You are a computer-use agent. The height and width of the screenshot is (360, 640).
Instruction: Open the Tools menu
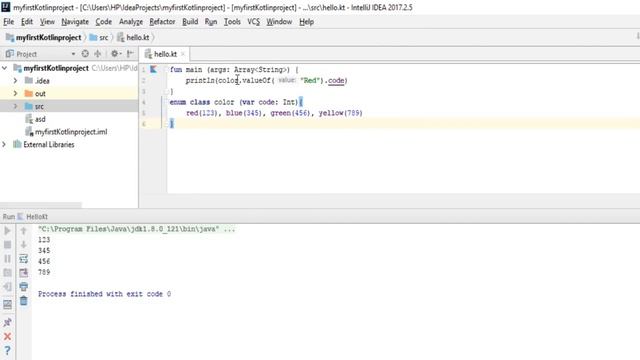coord(232,22)
